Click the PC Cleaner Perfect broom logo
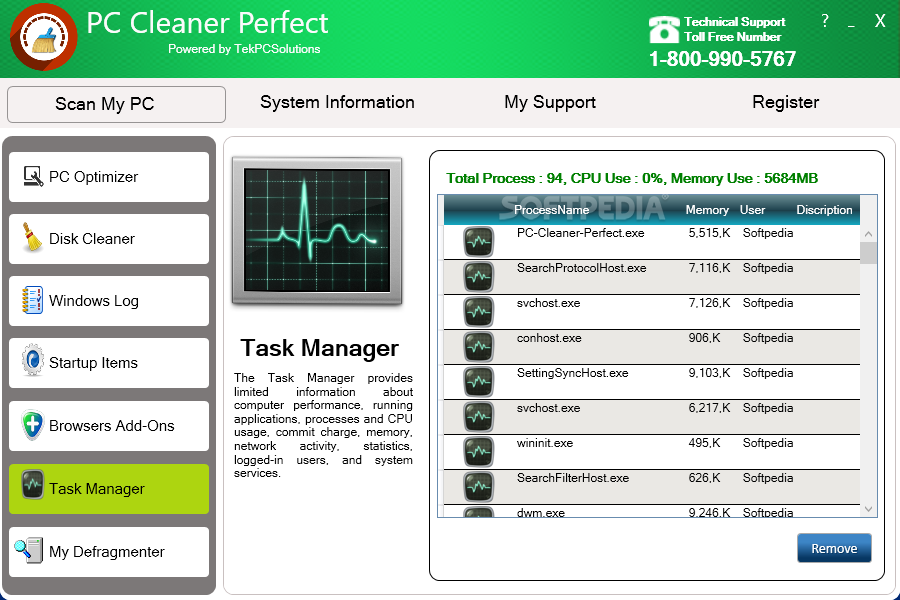 (44, 37)
